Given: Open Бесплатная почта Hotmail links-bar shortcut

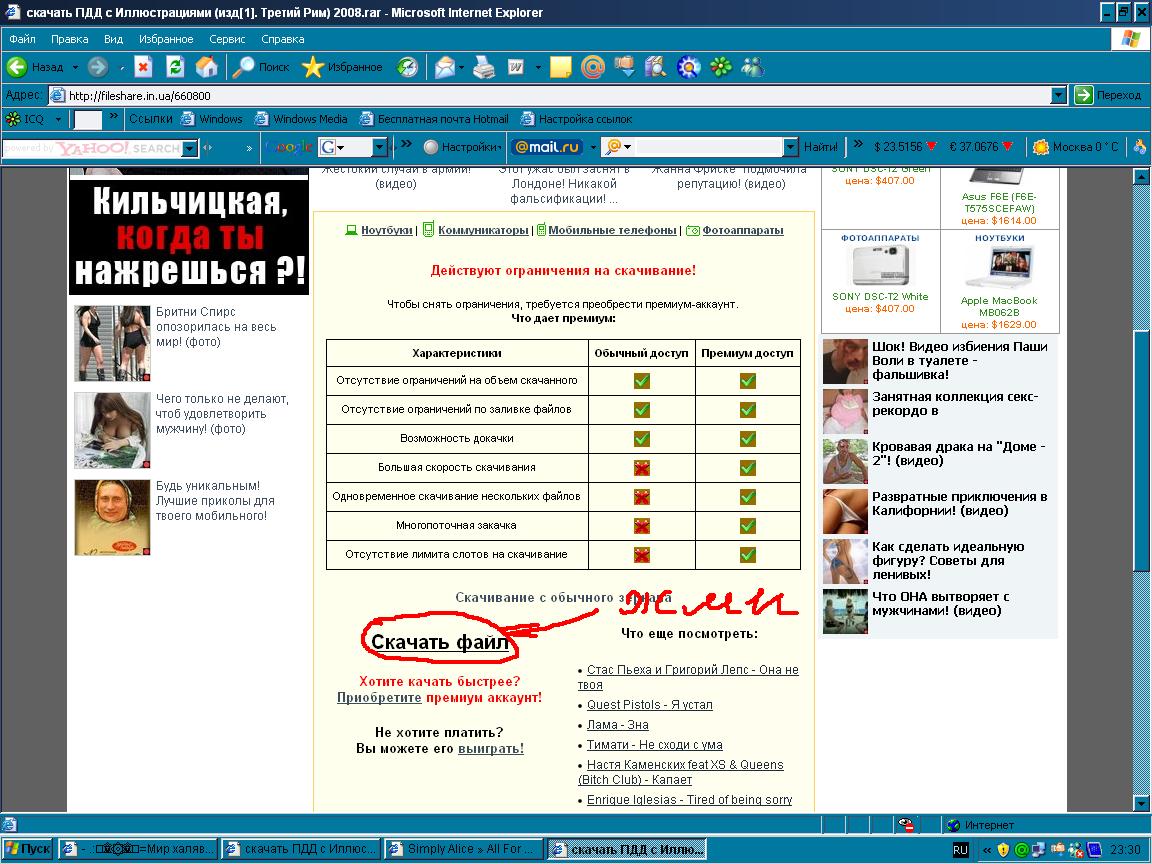Looking at the screenshot, I should pos(435,119).
